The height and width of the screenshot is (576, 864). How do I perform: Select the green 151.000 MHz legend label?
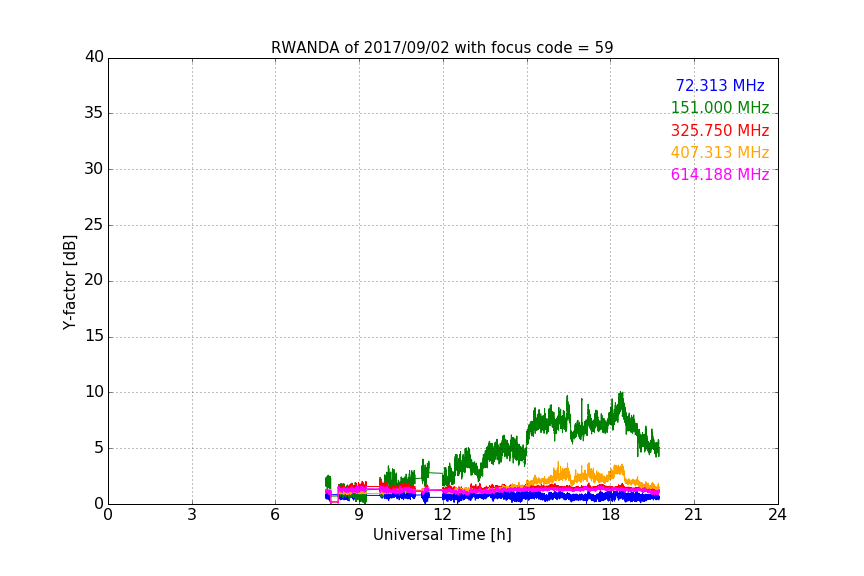pyautogui.click(x=720, y=108)
